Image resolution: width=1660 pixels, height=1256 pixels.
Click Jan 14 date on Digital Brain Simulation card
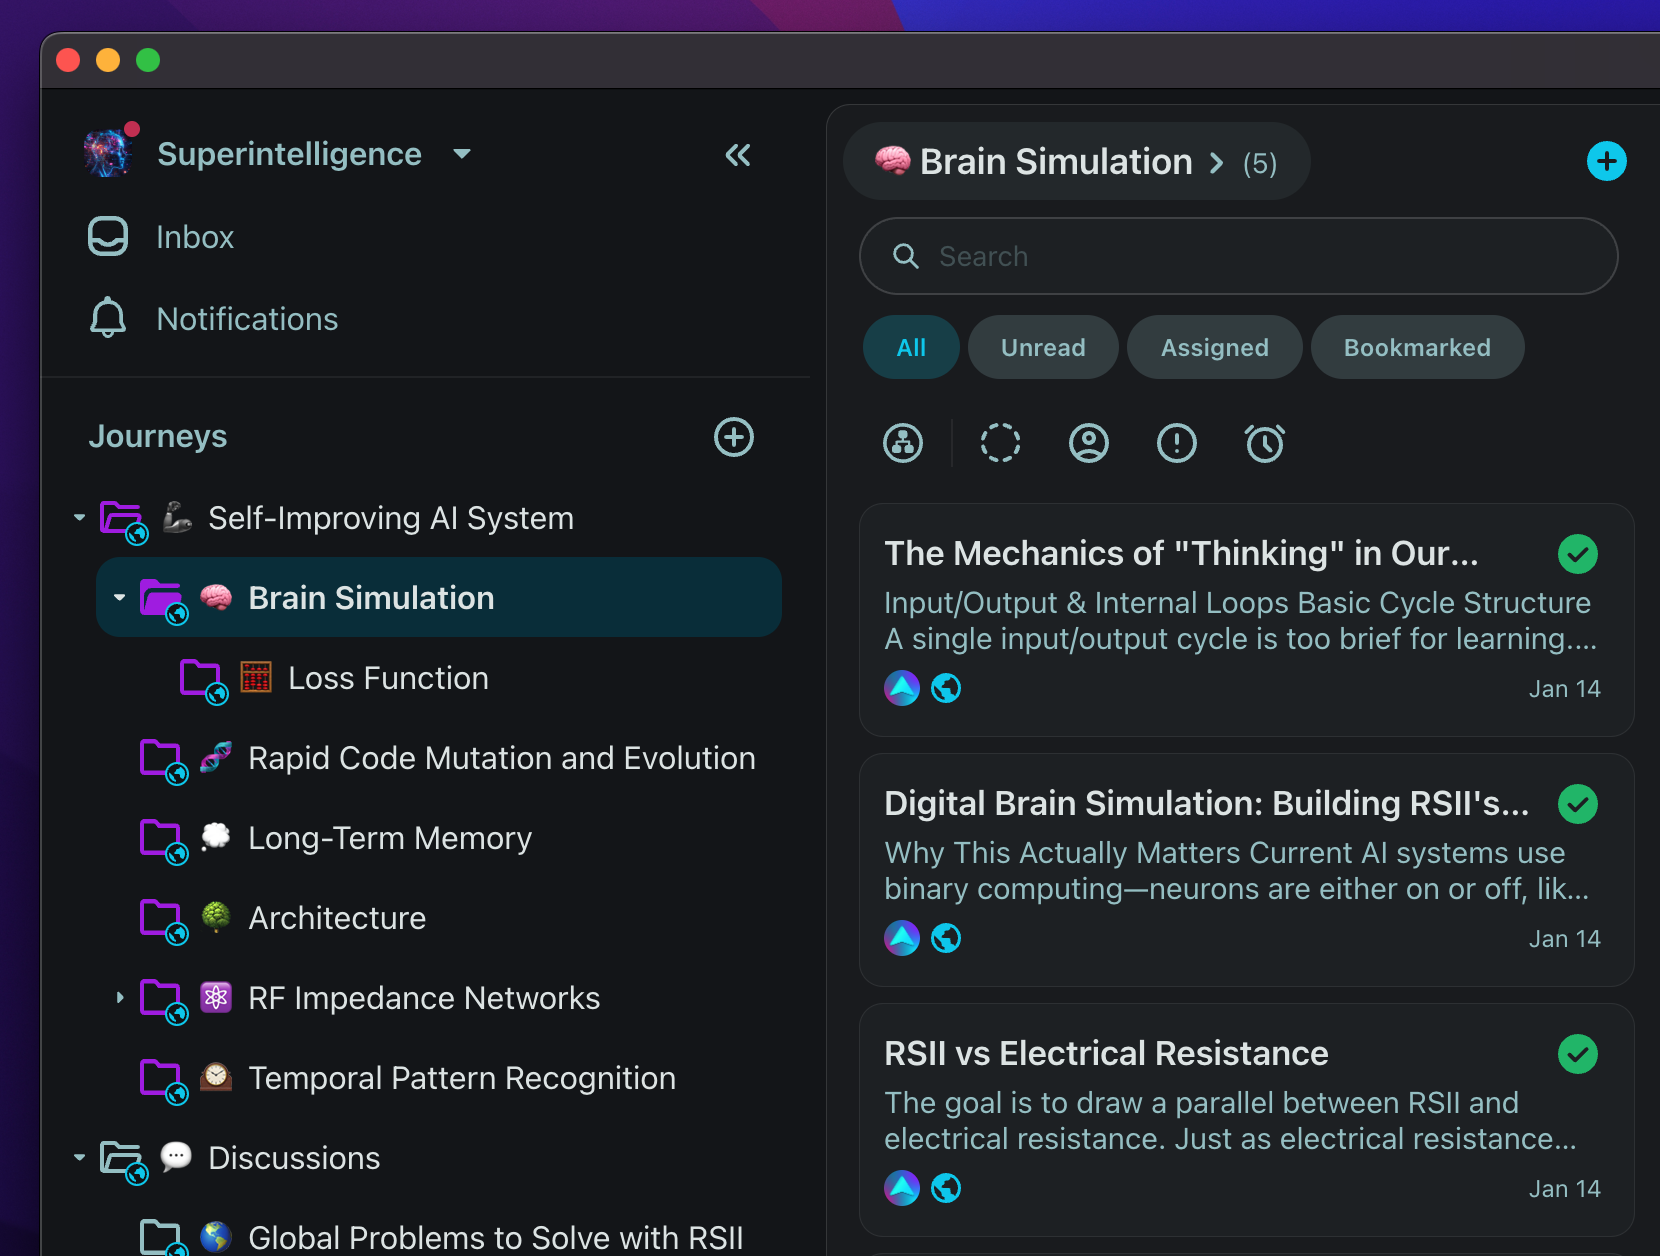pos(1564,939)
